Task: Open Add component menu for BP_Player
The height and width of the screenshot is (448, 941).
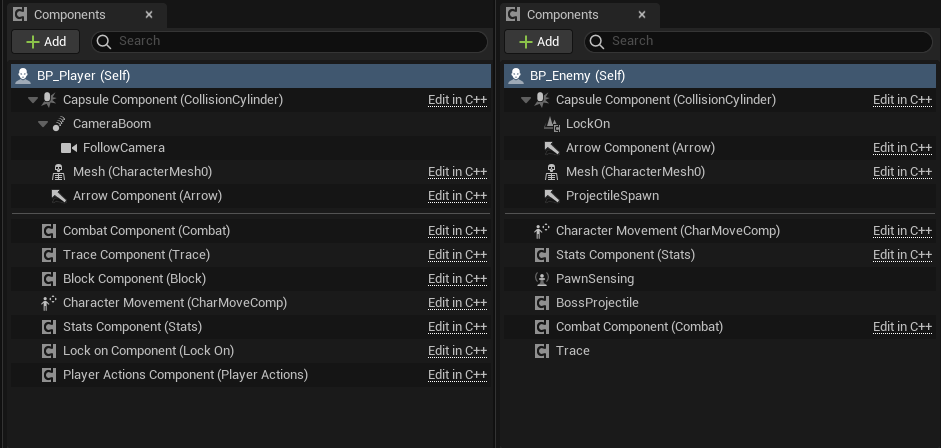Action: click(46, 41)
